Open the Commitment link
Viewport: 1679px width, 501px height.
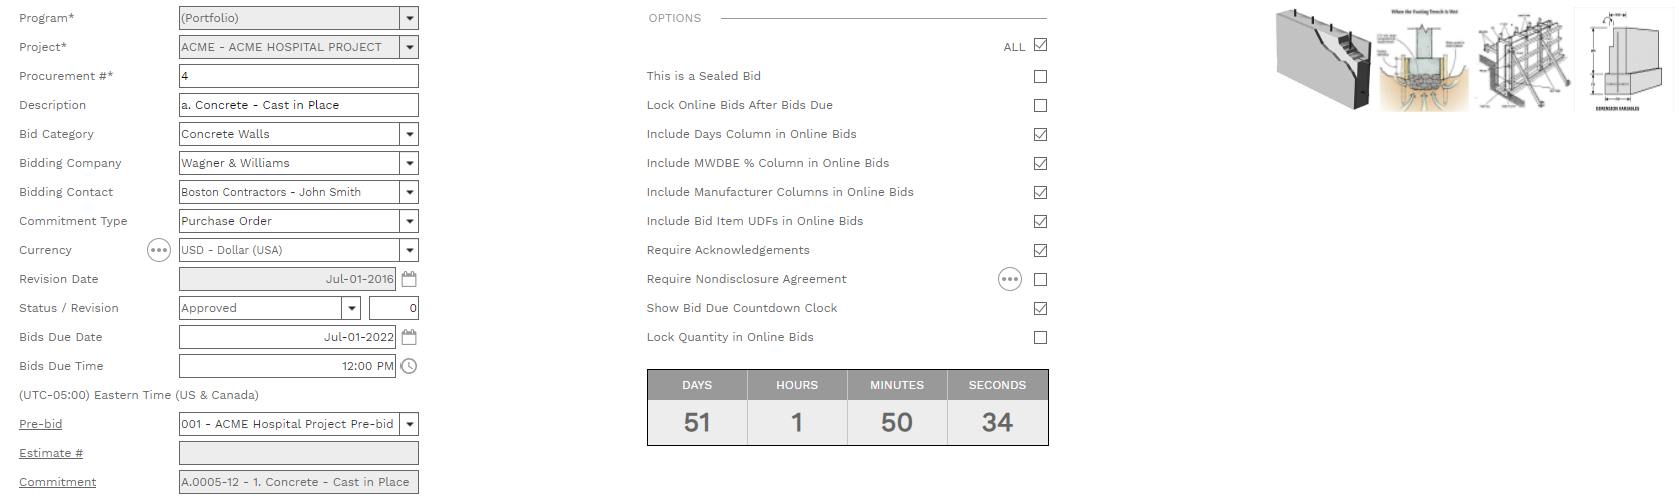[58, 482]
